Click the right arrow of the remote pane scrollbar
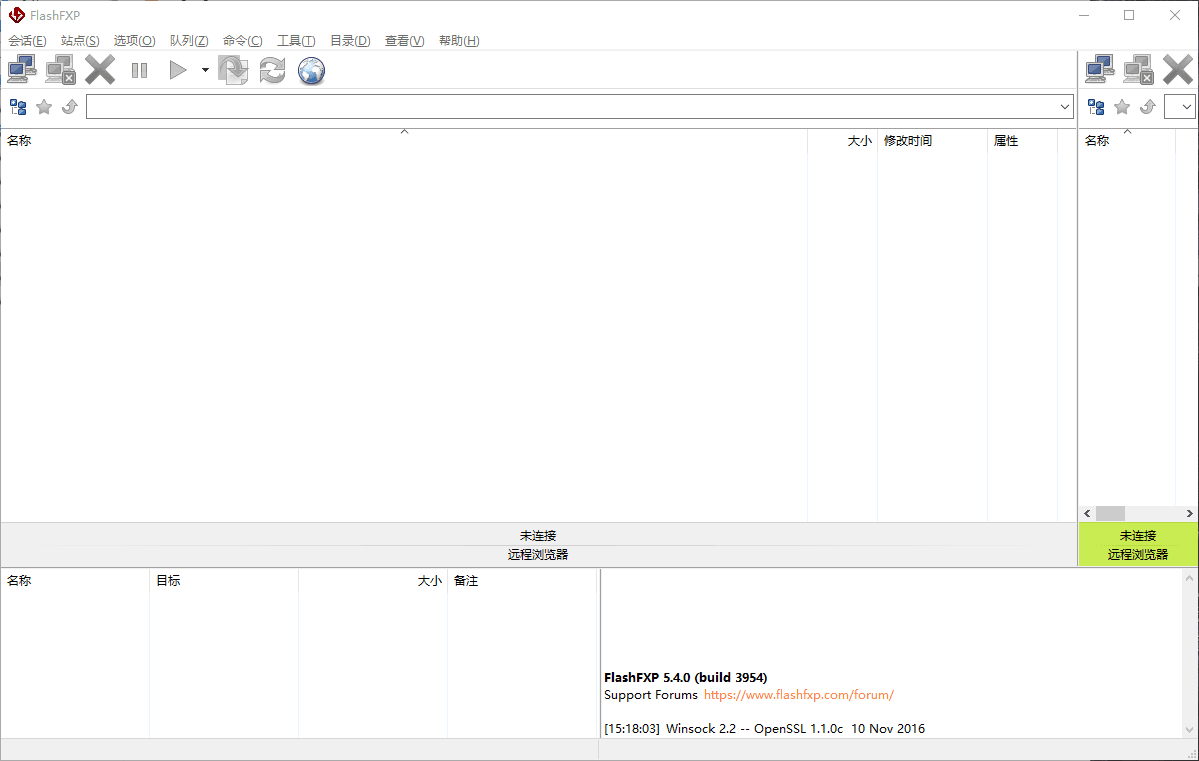The width and height of the screenshot is (1199, 761). pos(1190,513)
